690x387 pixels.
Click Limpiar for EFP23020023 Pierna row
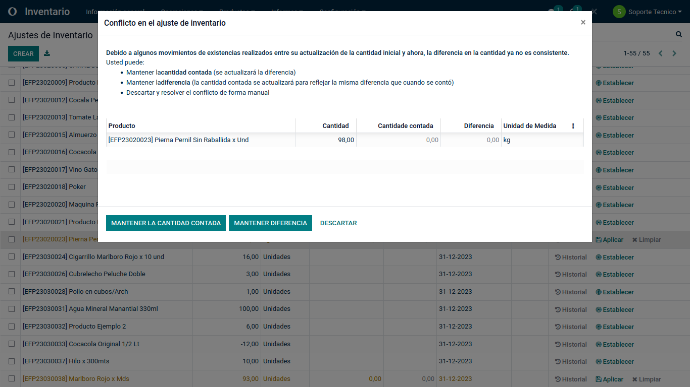click(x=646, y=240)
